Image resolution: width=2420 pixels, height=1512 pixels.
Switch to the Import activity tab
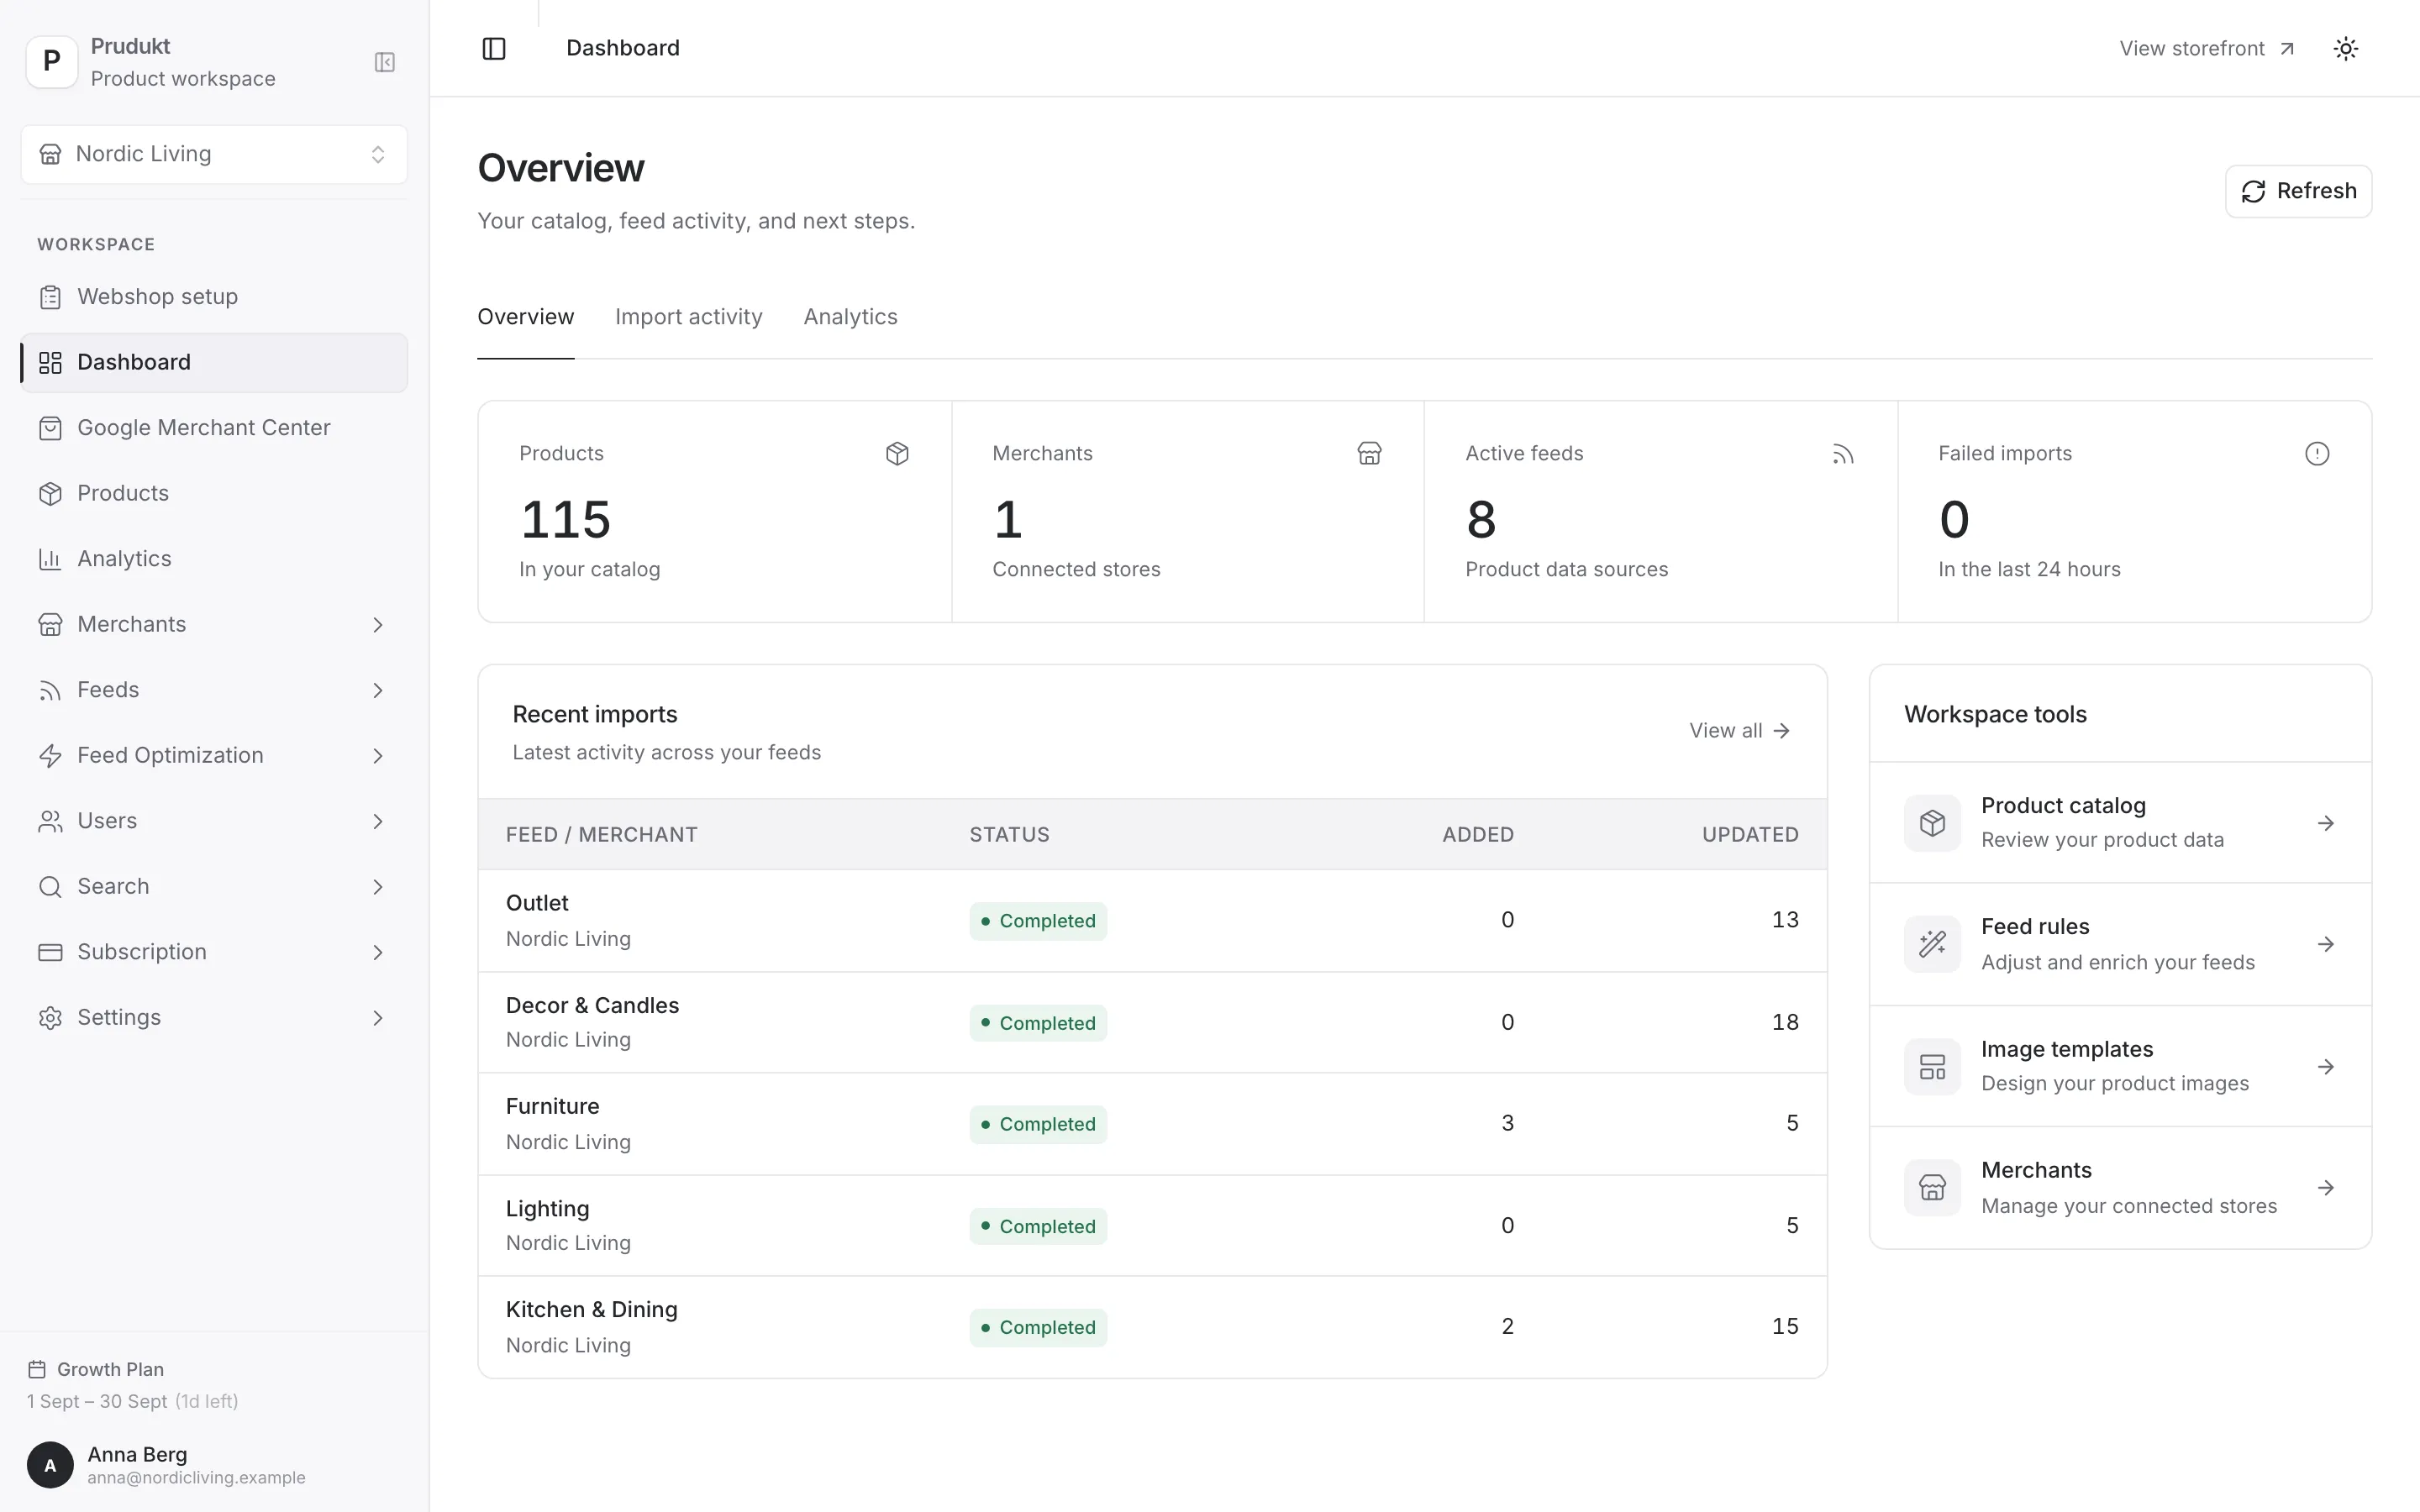click(688, 317)
